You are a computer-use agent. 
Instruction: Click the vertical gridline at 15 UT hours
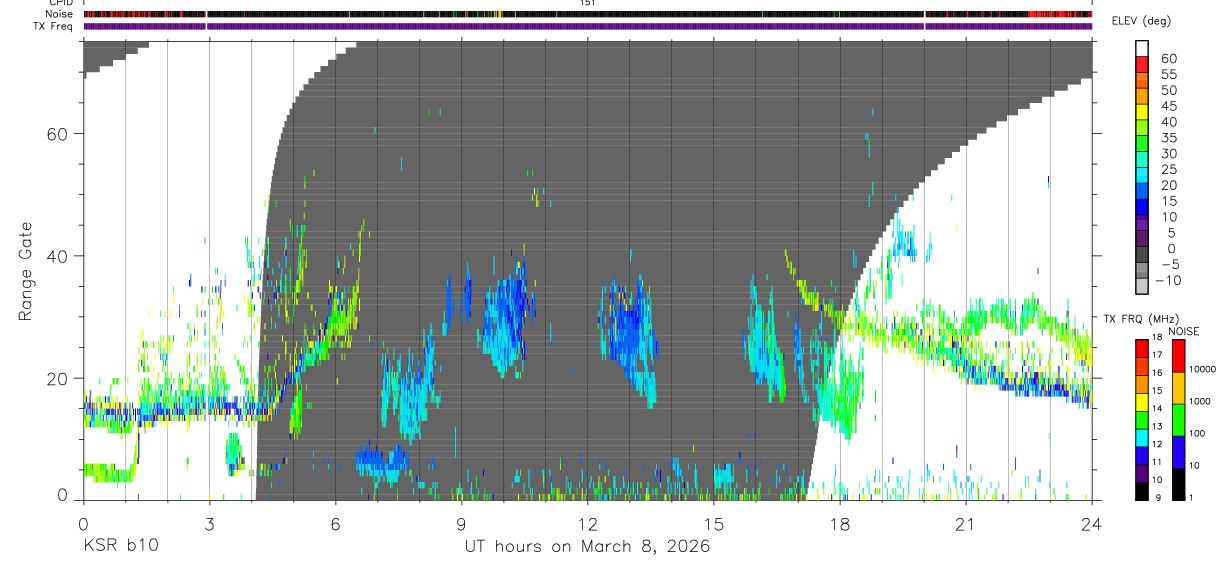pyautogui.click(x=714, y=270)
